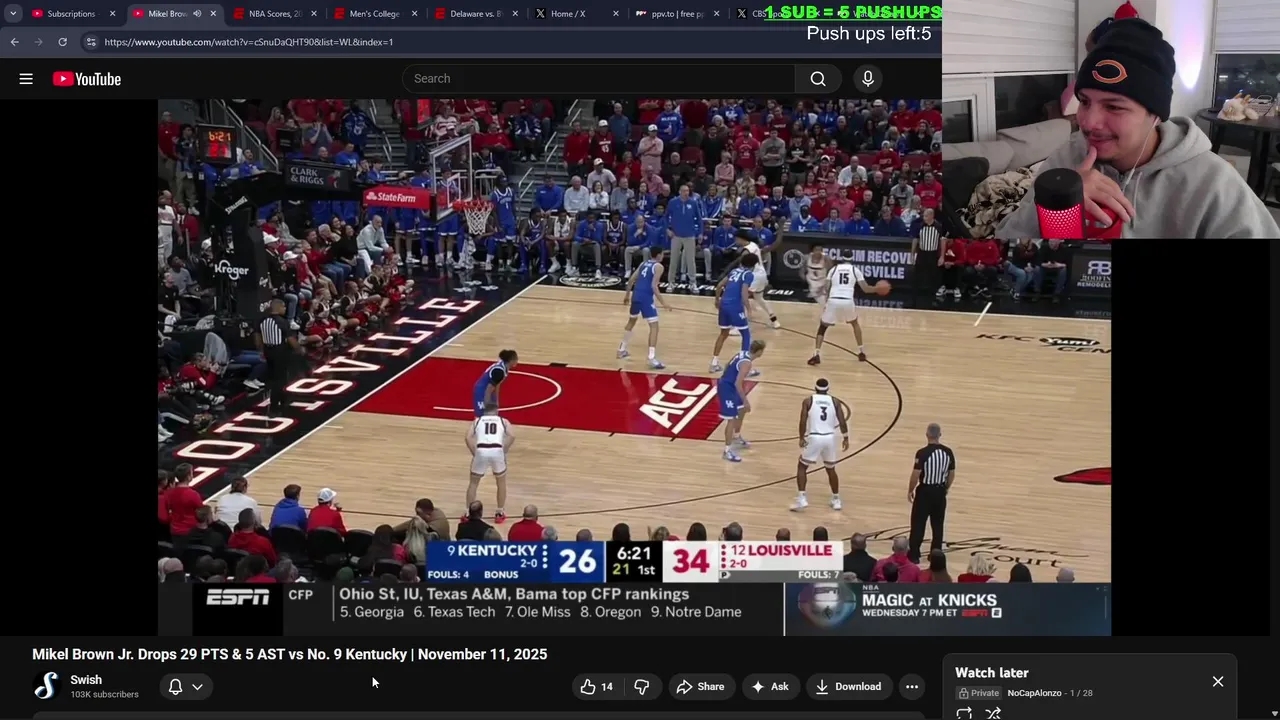Open the Swish channel avatar

(46, 686)
